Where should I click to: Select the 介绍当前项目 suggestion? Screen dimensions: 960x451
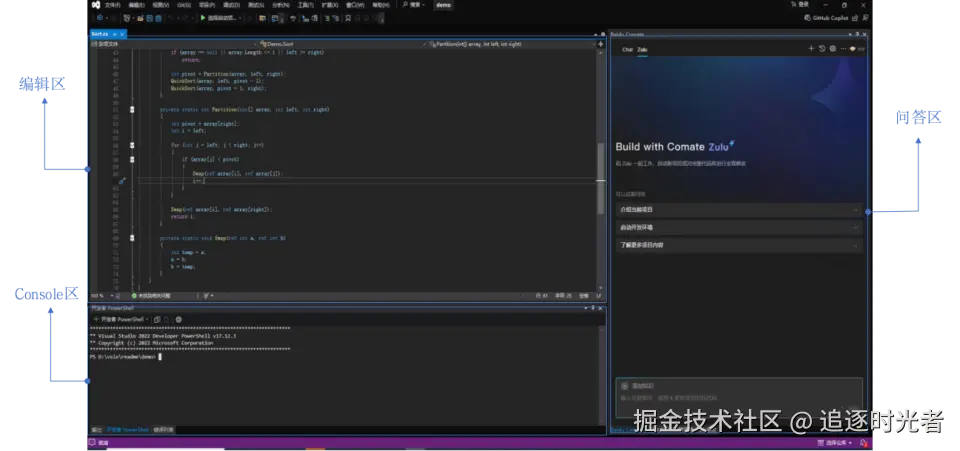(x=739, y=210)
